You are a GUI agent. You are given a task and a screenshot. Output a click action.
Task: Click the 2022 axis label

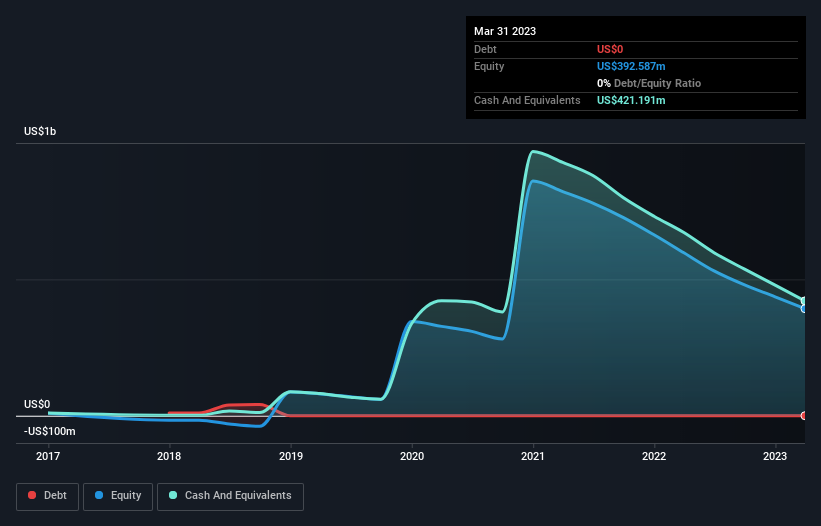tap(654, 456)
